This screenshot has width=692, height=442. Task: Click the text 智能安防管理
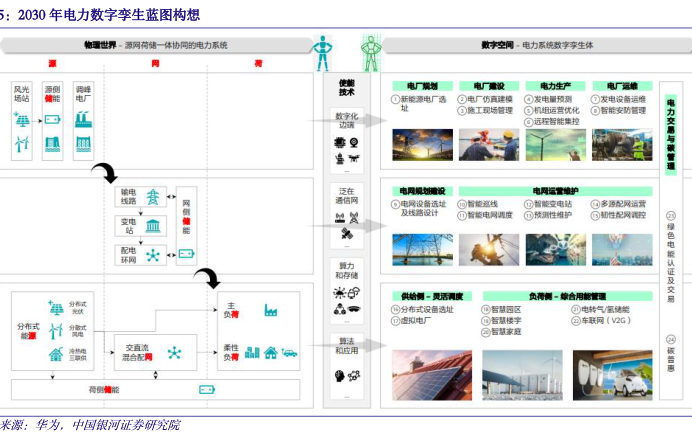[623, 110]
